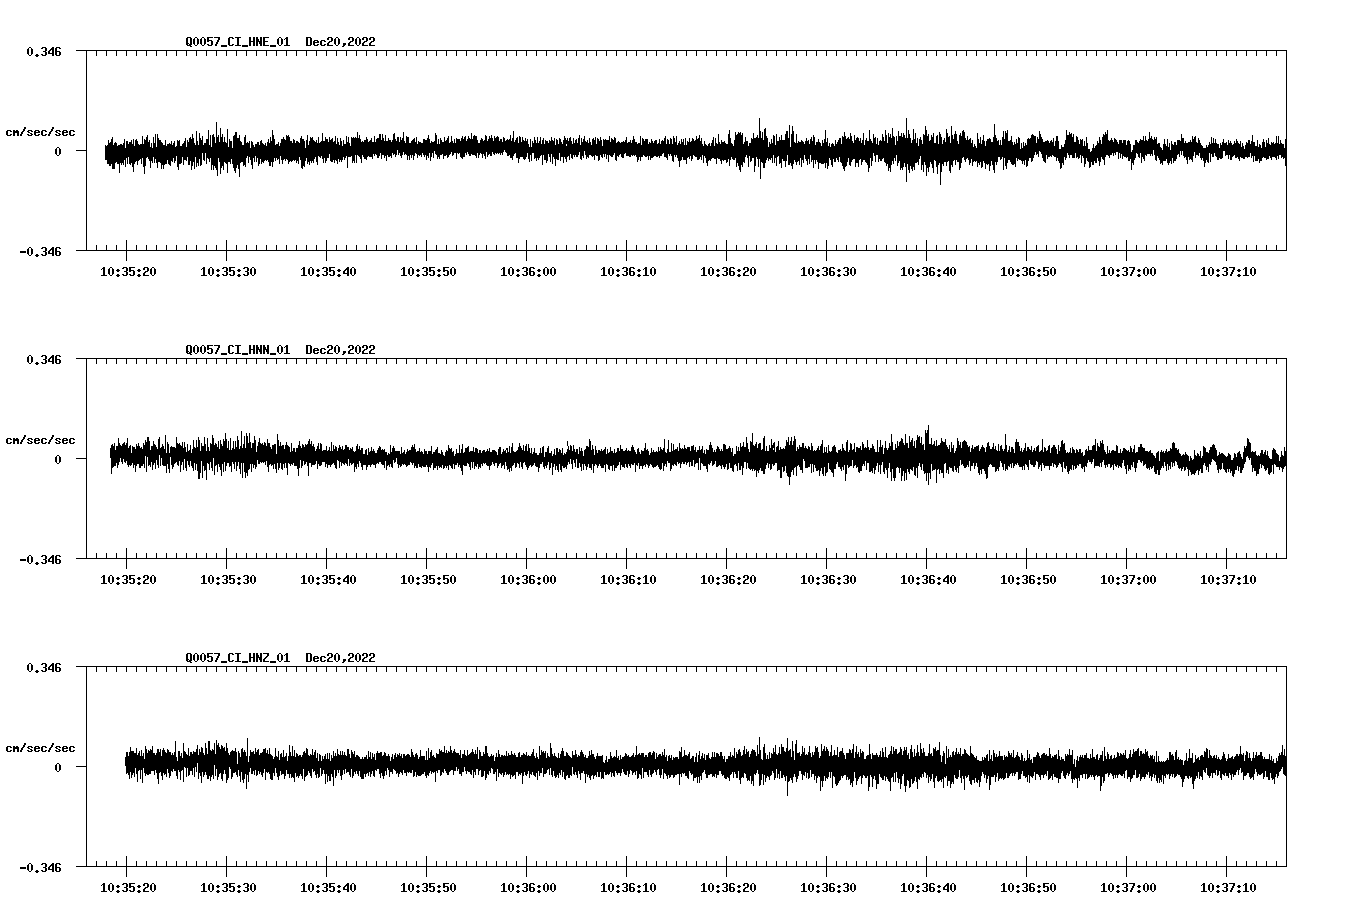
Task: Click the 10:36:10 time label on HNZ axis
Action: [628, 888]
